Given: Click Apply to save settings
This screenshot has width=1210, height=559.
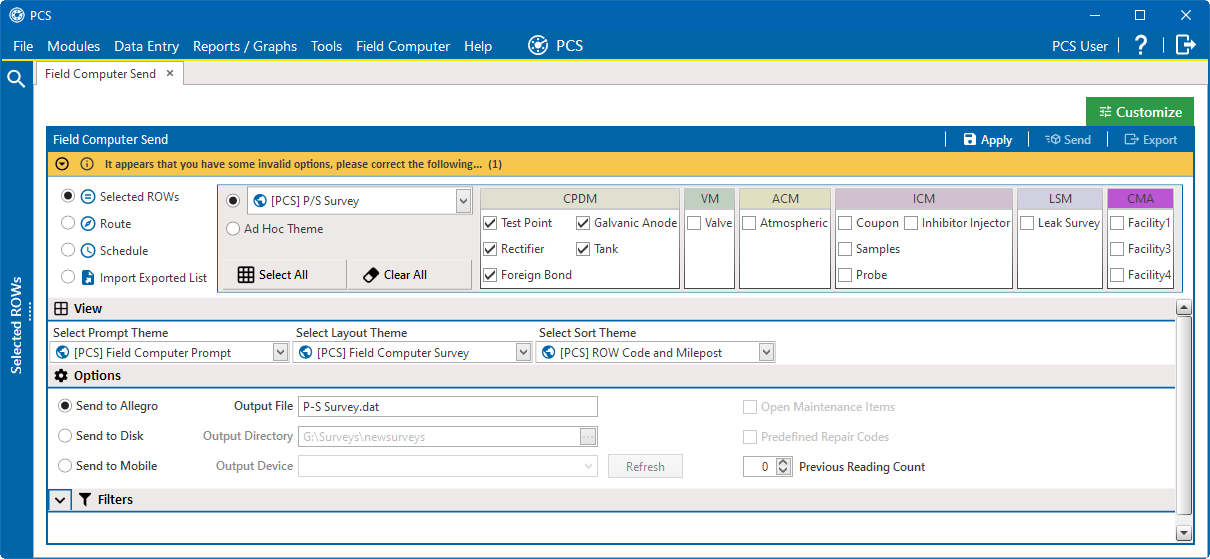Looking at the screenshot, I should [x=988, y=140].
